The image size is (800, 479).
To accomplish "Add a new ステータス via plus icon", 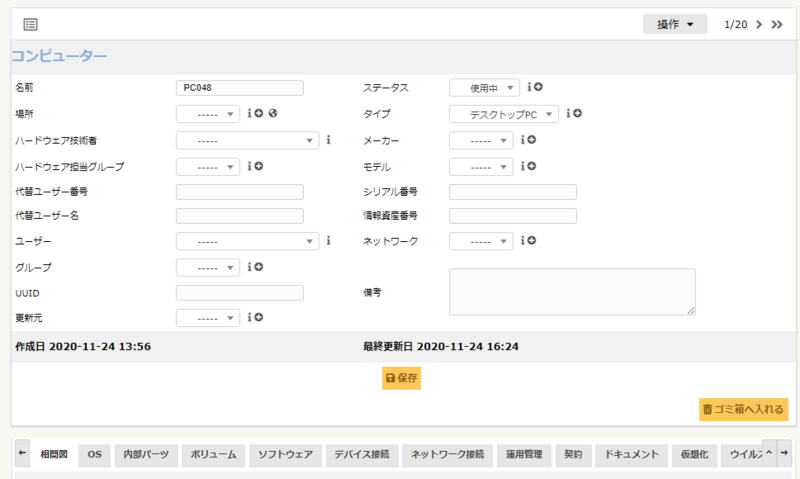I will coord(538,88).
